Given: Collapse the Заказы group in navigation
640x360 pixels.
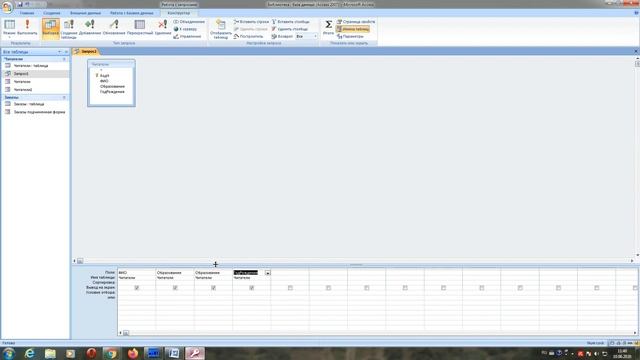Looking at the screenshot, I should tap(64, 98).
